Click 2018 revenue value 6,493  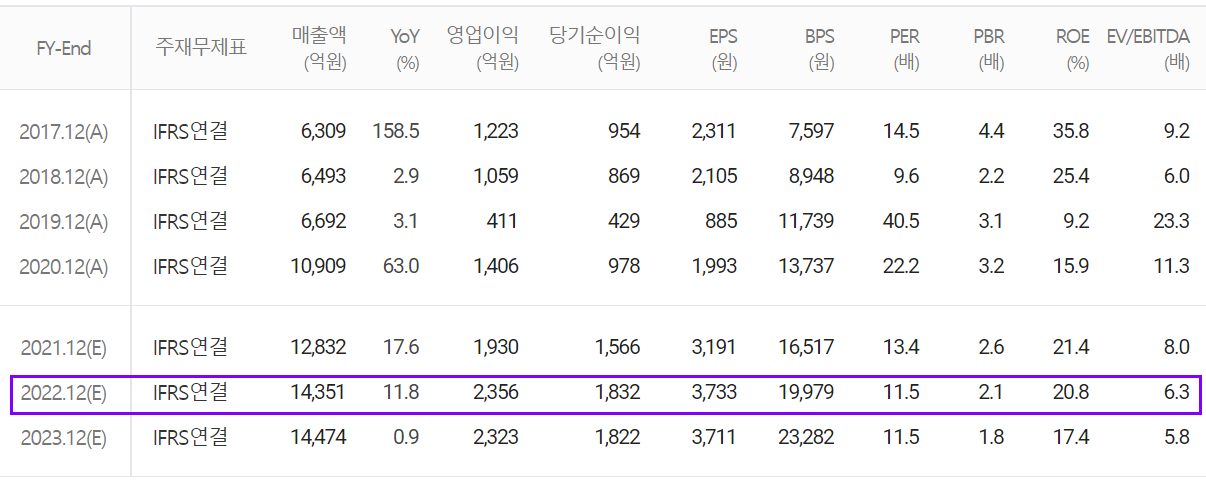pyautogui.click(x=323, y=176)
